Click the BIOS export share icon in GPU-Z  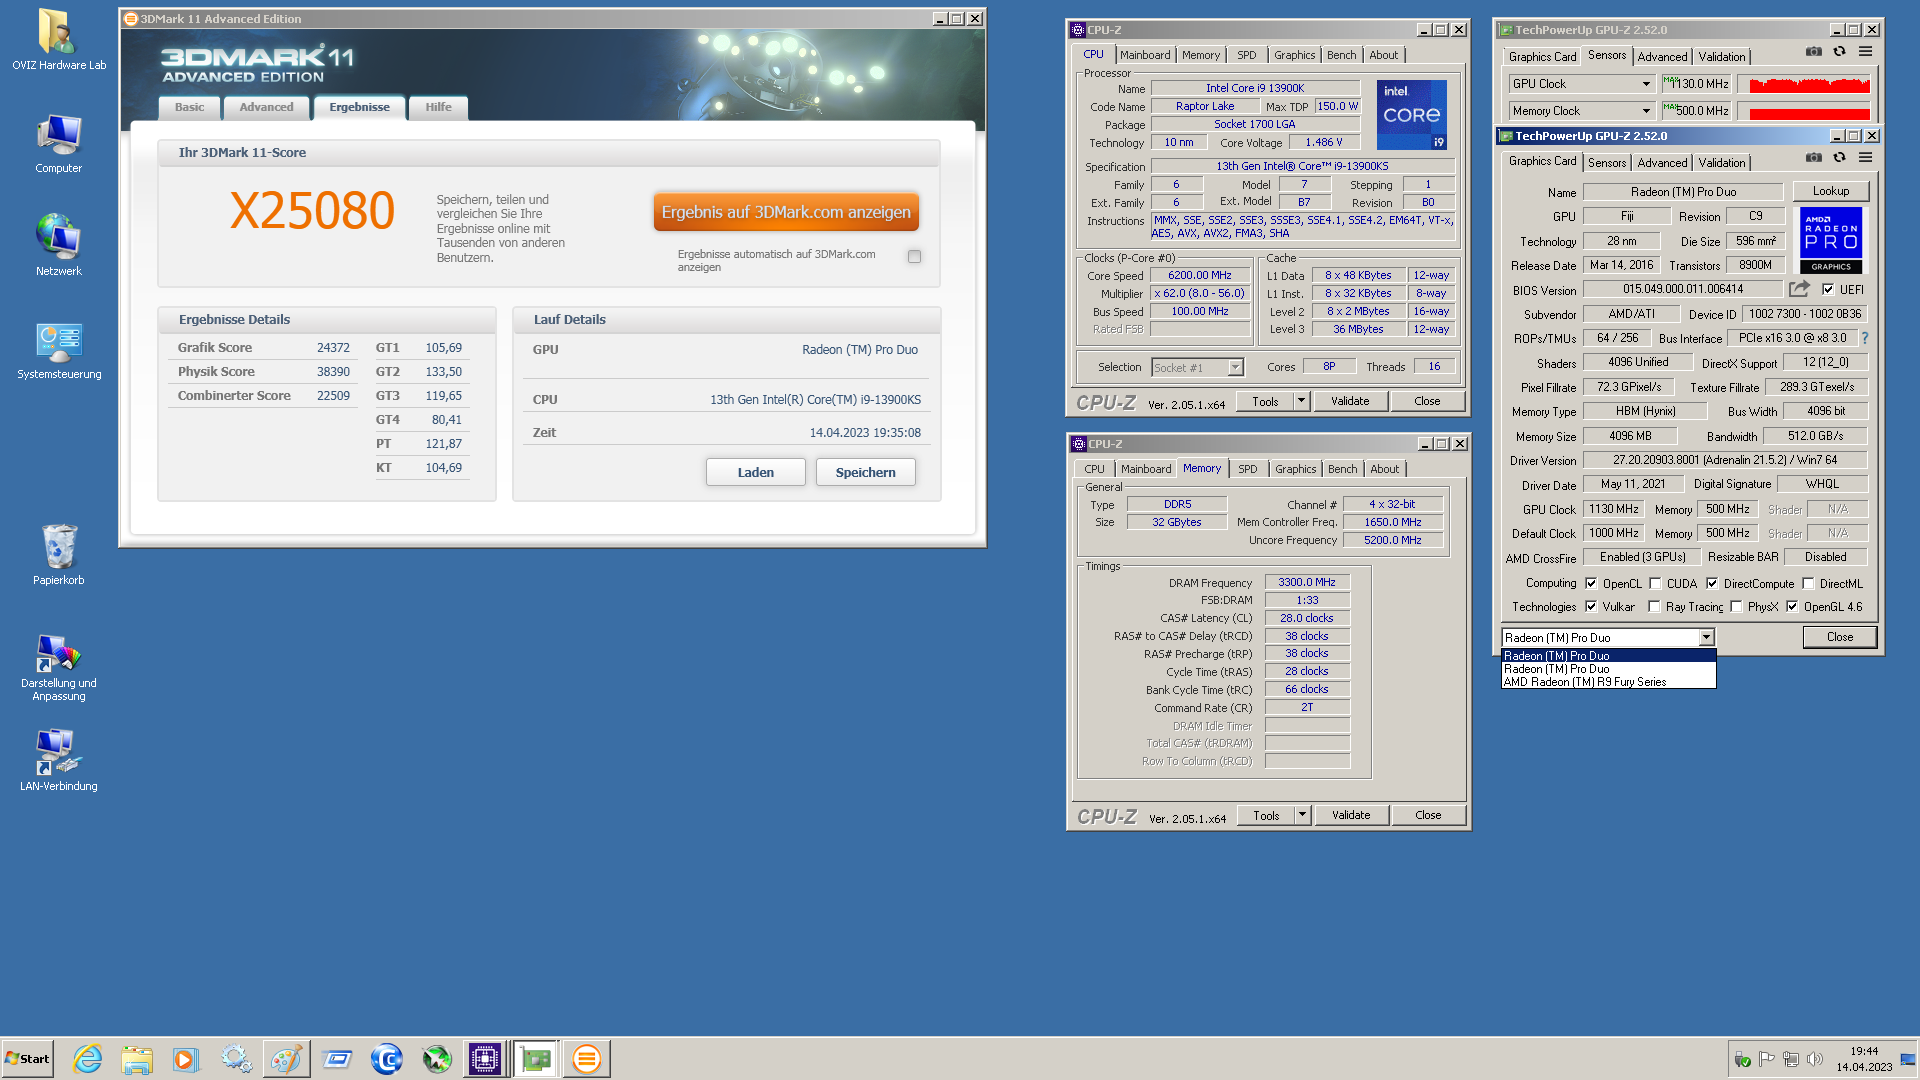tap(1799, 289)
